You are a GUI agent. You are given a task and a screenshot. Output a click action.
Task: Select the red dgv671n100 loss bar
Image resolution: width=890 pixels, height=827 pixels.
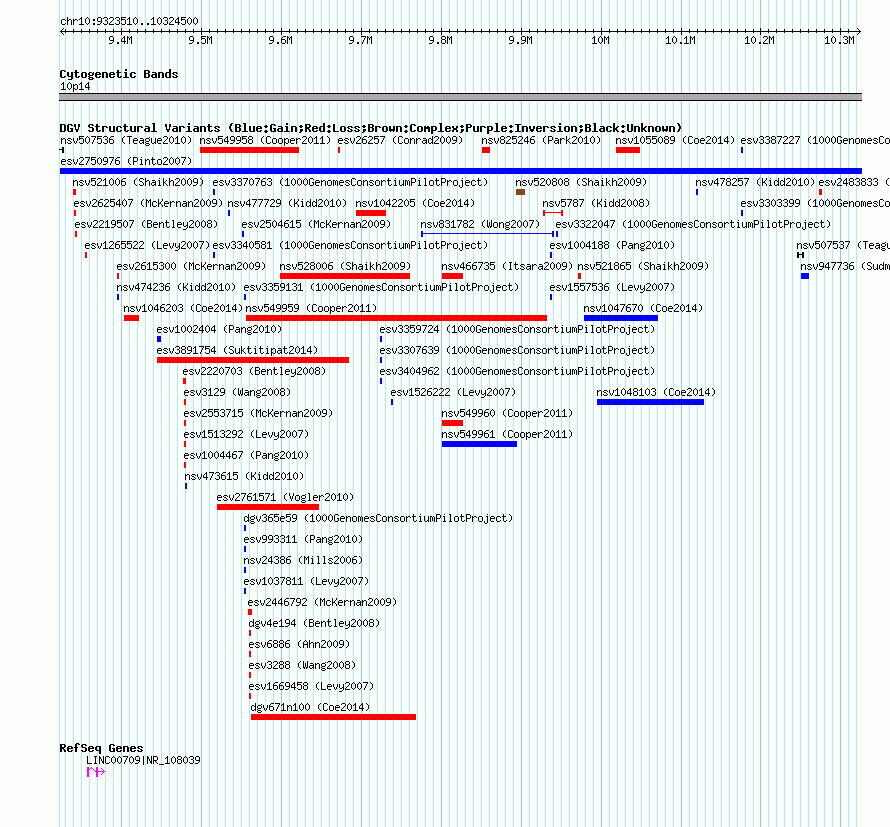click(333, 717)
